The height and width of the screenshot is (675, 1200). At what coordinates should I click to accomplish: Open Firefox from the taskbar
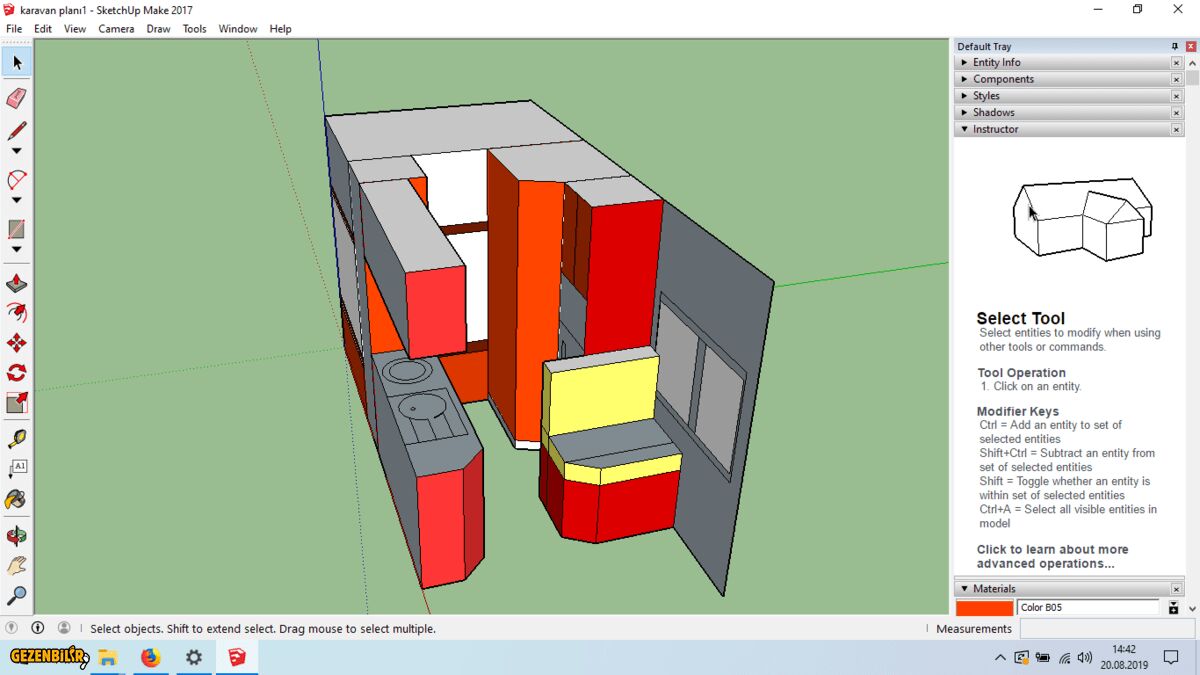[x=150, y=657]
